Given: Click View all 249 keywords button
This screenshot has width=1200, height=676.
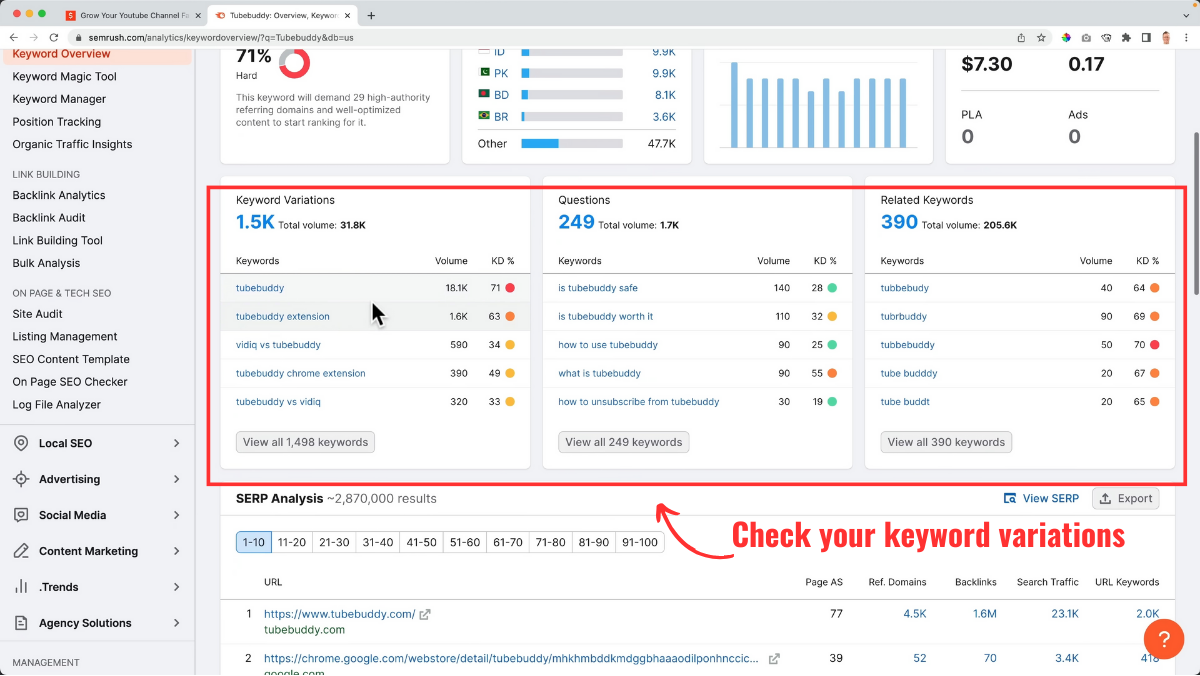Looking at the screenshot, I should click(x=623, y=441).
